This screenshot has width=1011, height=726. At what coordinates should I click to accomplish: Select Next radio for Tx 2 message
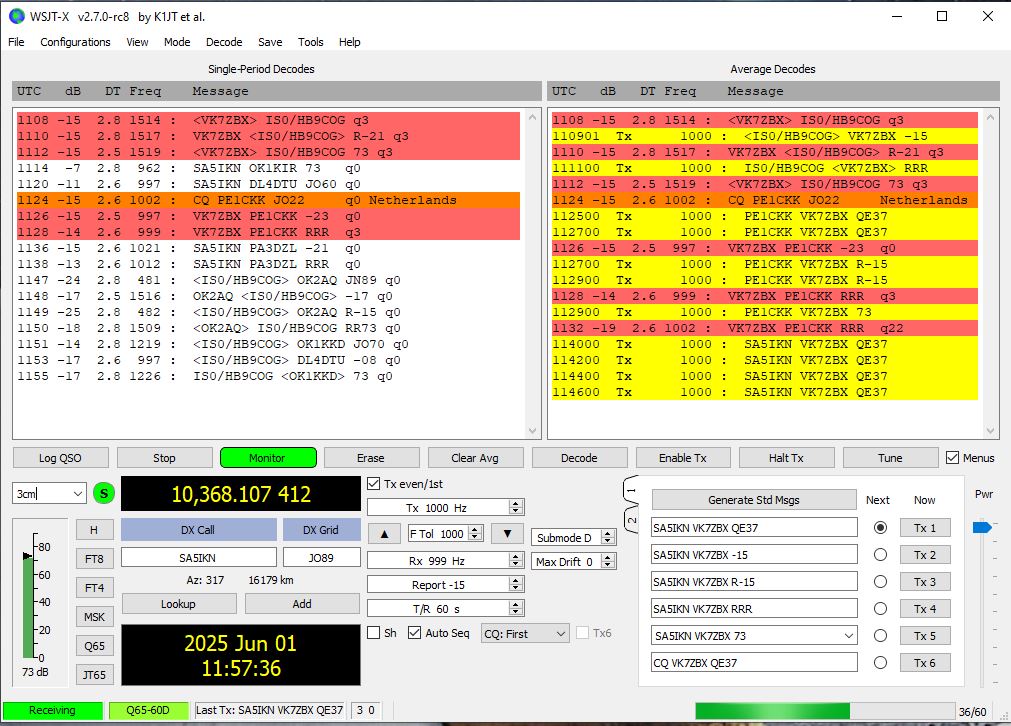[x=880, y=554]
